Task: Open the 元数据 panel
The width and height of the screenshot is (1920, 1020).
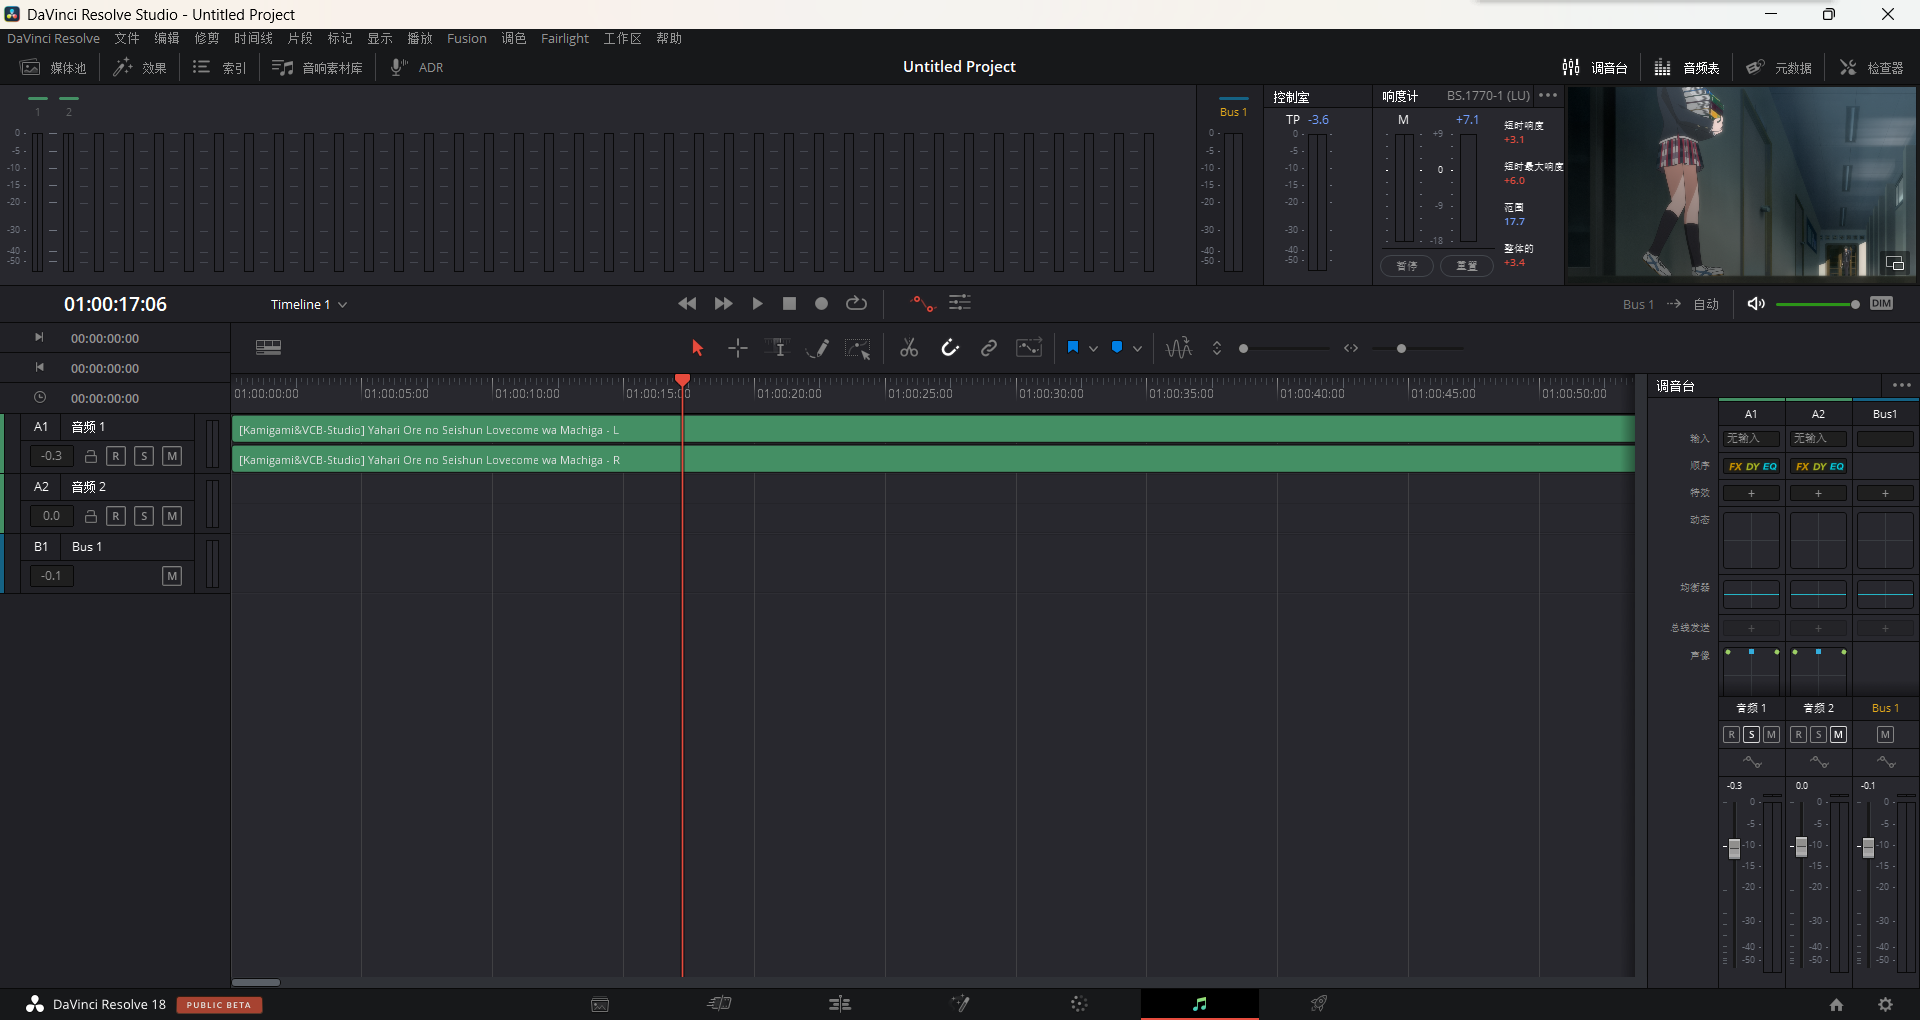Action: tap(1779, 68)
